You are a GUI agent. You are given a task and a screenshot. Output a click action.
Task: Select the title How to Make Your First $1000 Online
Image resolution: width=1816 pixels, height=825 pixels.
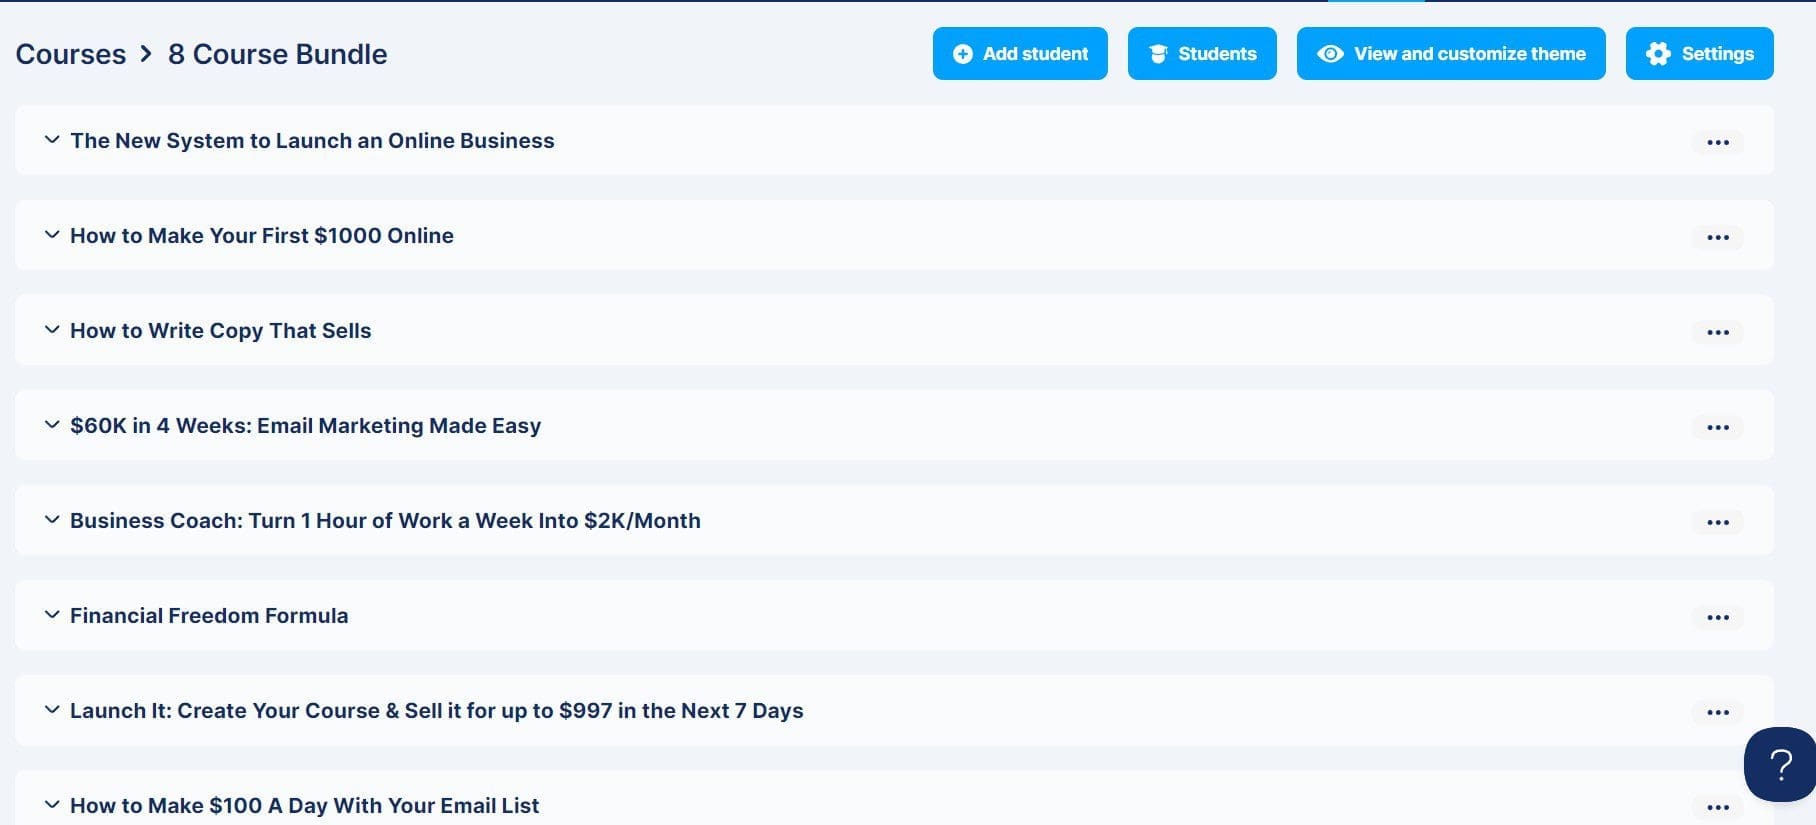[x=262, y=236]
